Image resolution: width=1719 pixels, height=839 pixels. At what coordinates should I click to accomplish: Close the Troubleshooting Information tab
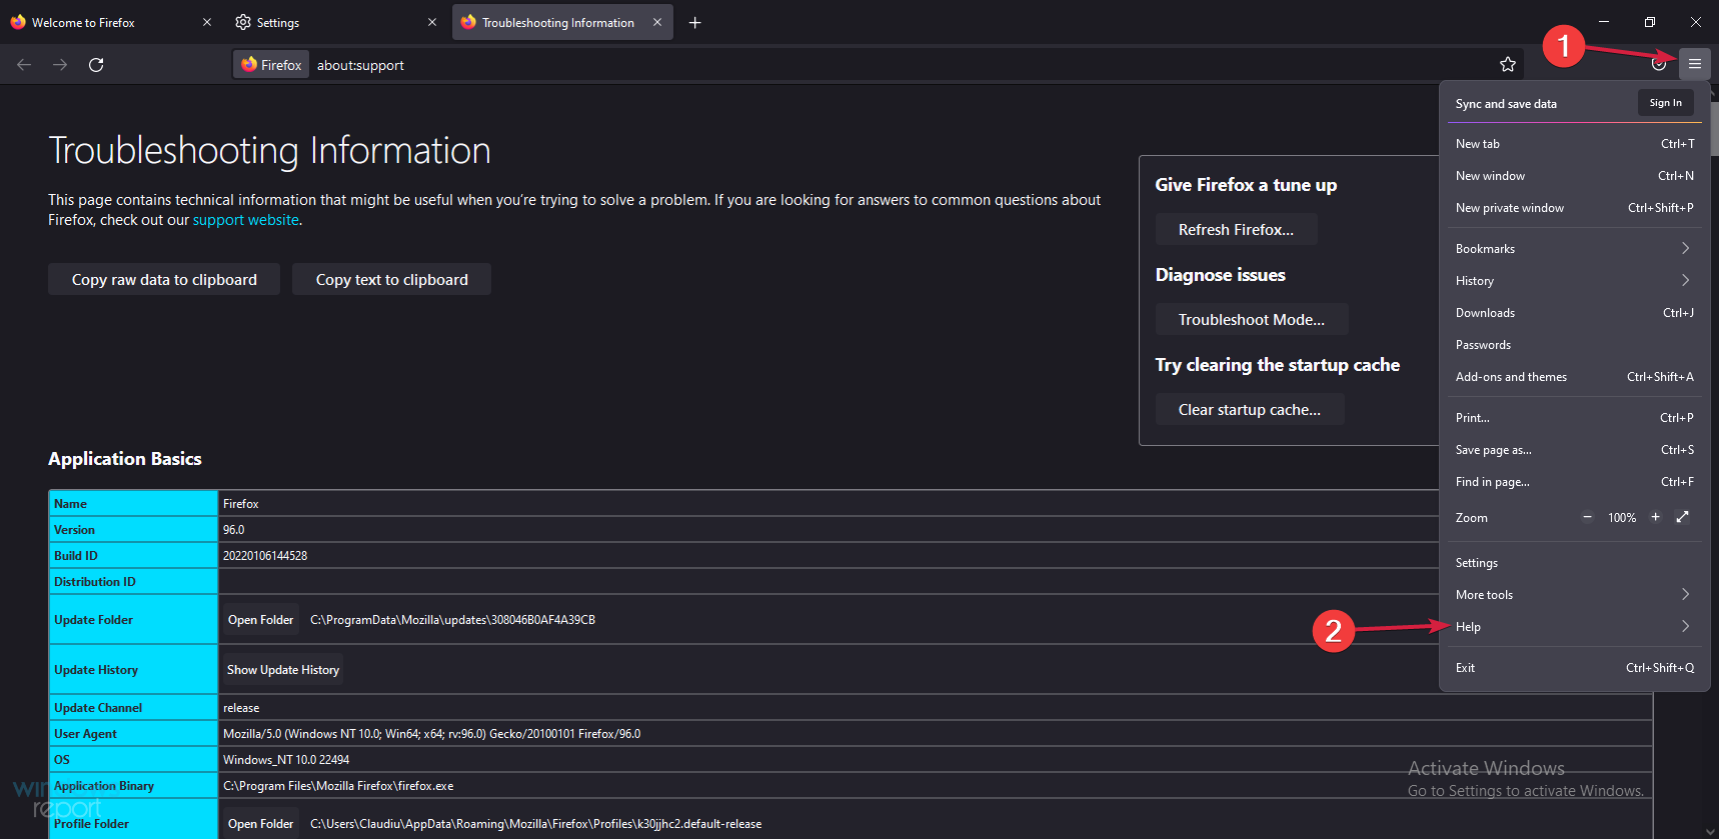click(657, 22)
